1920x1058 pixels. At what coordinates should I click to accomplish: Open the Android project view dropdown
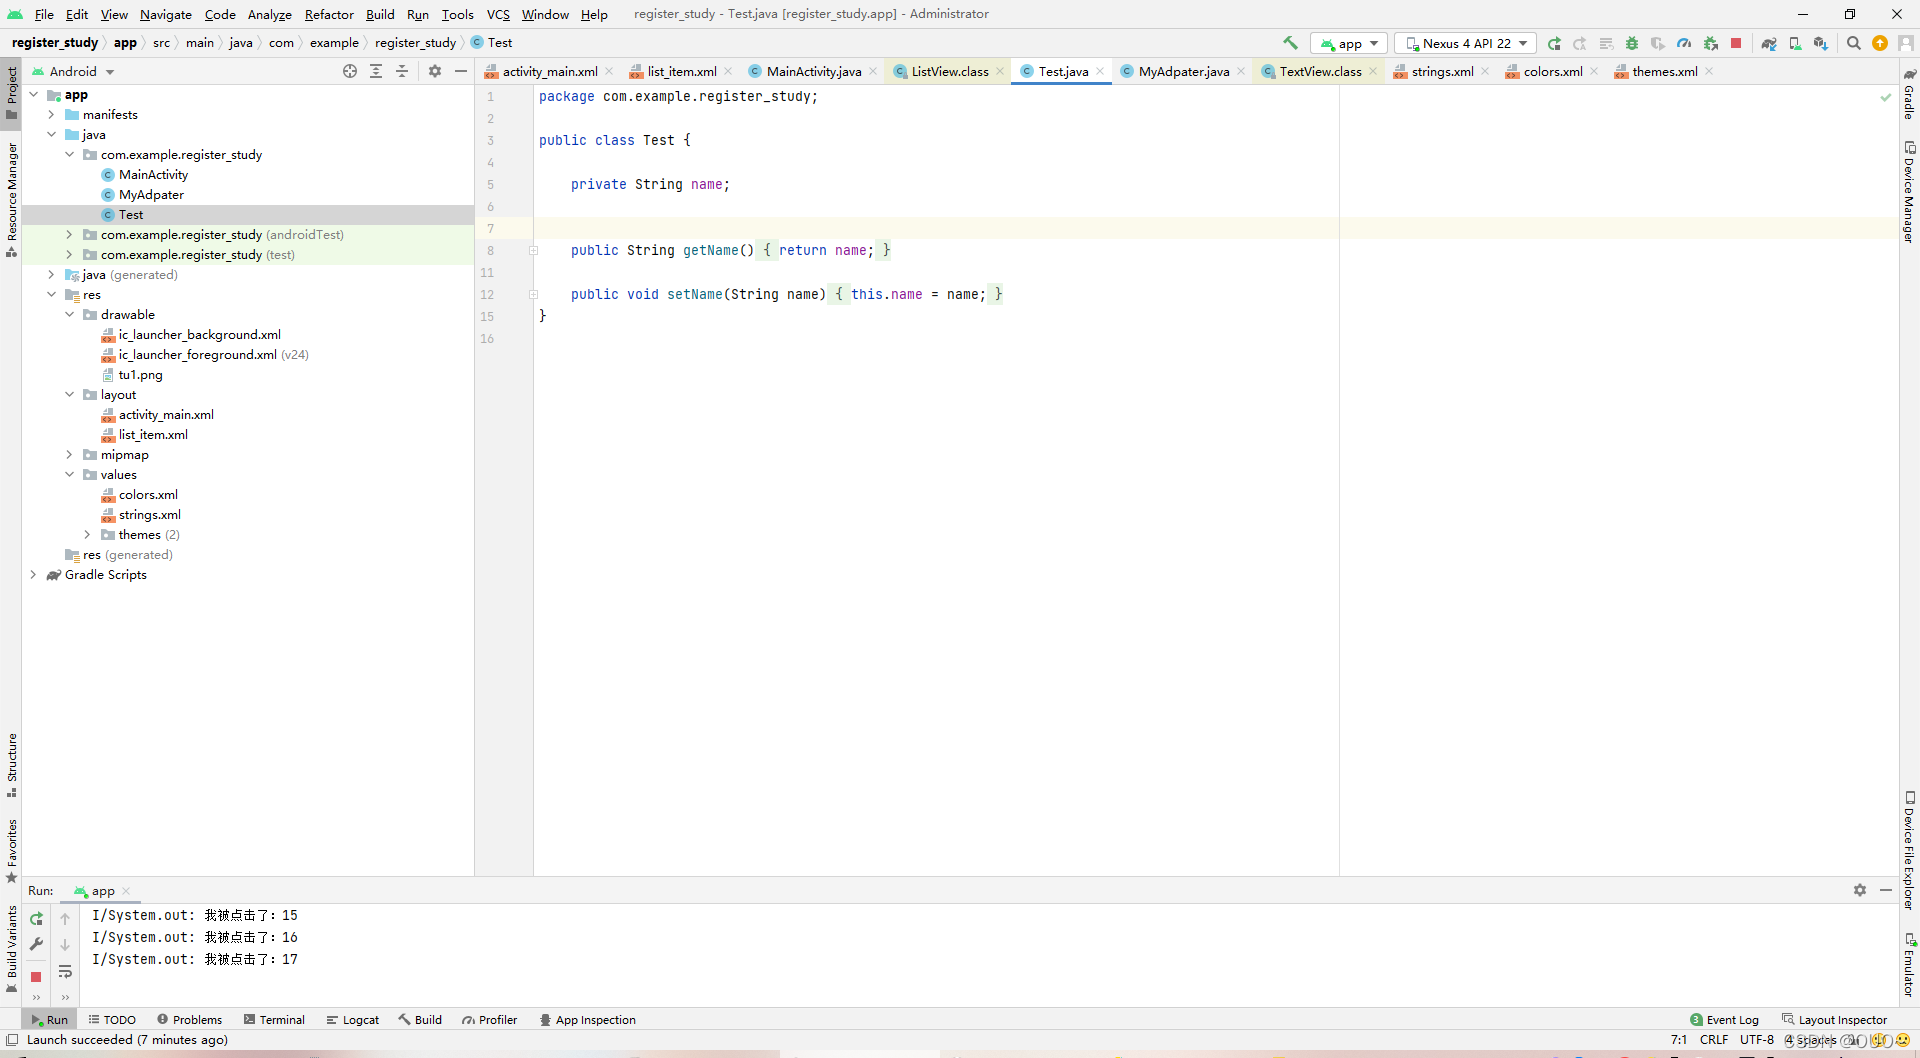click(x=73, y=71)
